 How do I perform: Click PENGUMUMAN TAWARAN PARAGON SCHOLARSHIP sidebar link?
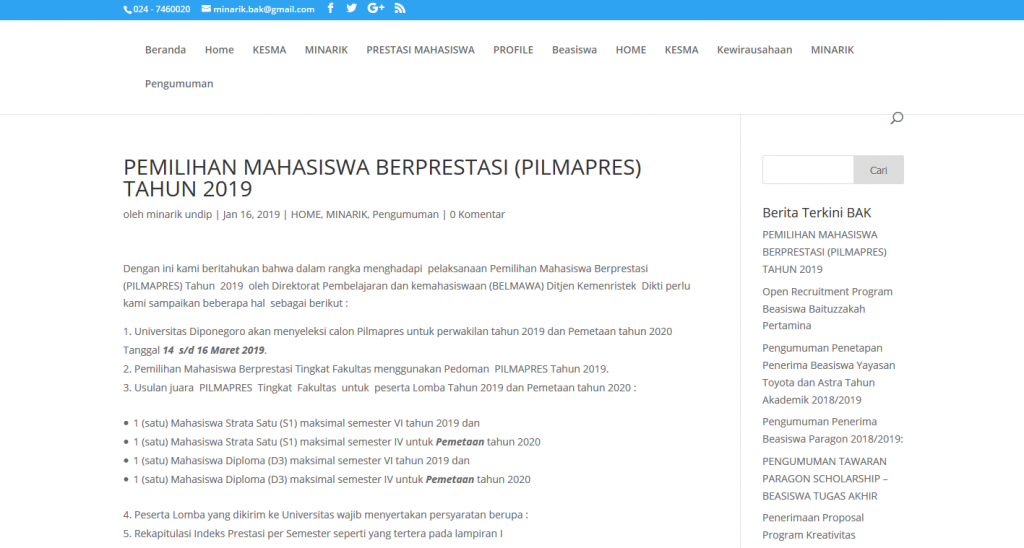824,478
